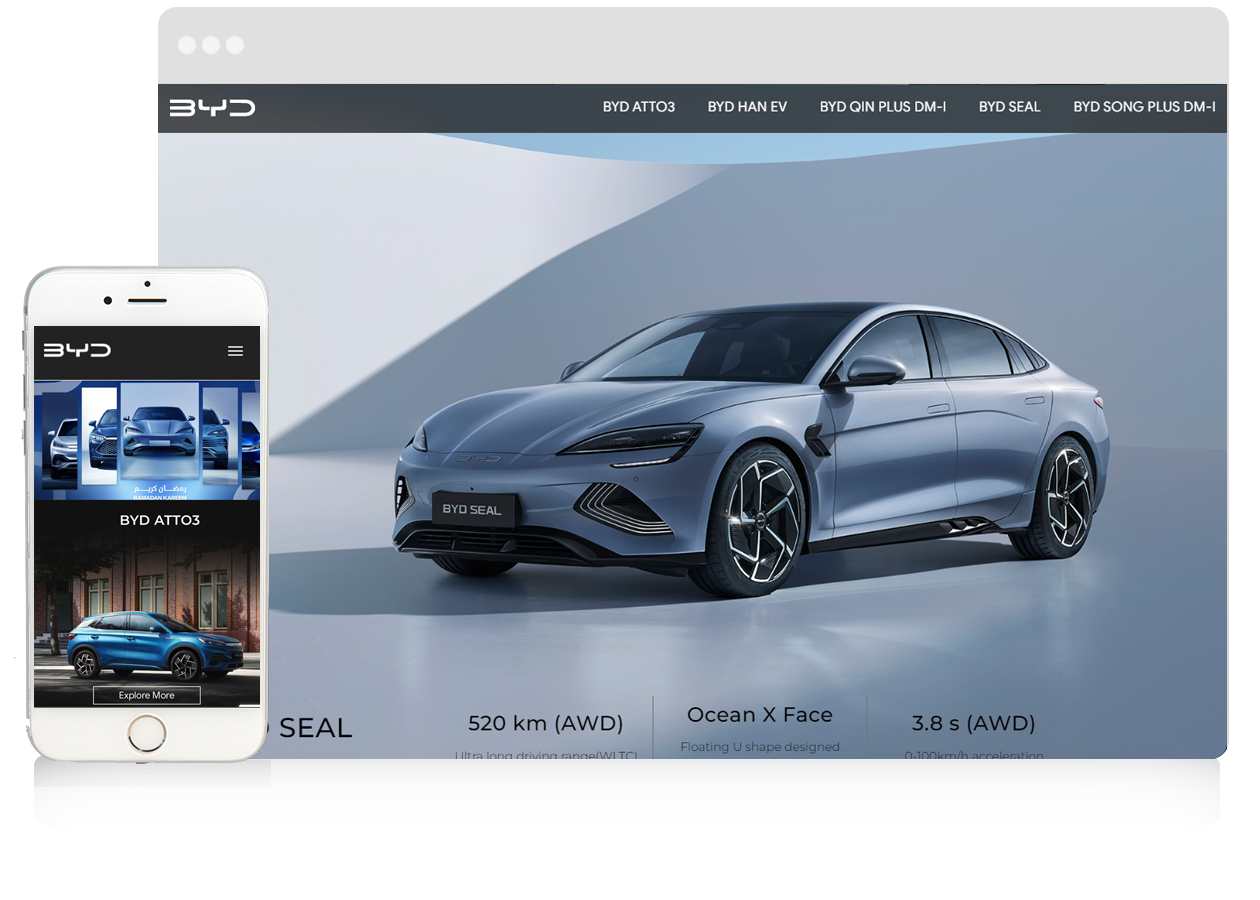Open the BYD ATTO3 menu item
Screen dimensions: 1260x900
click(x=639, y=107)
